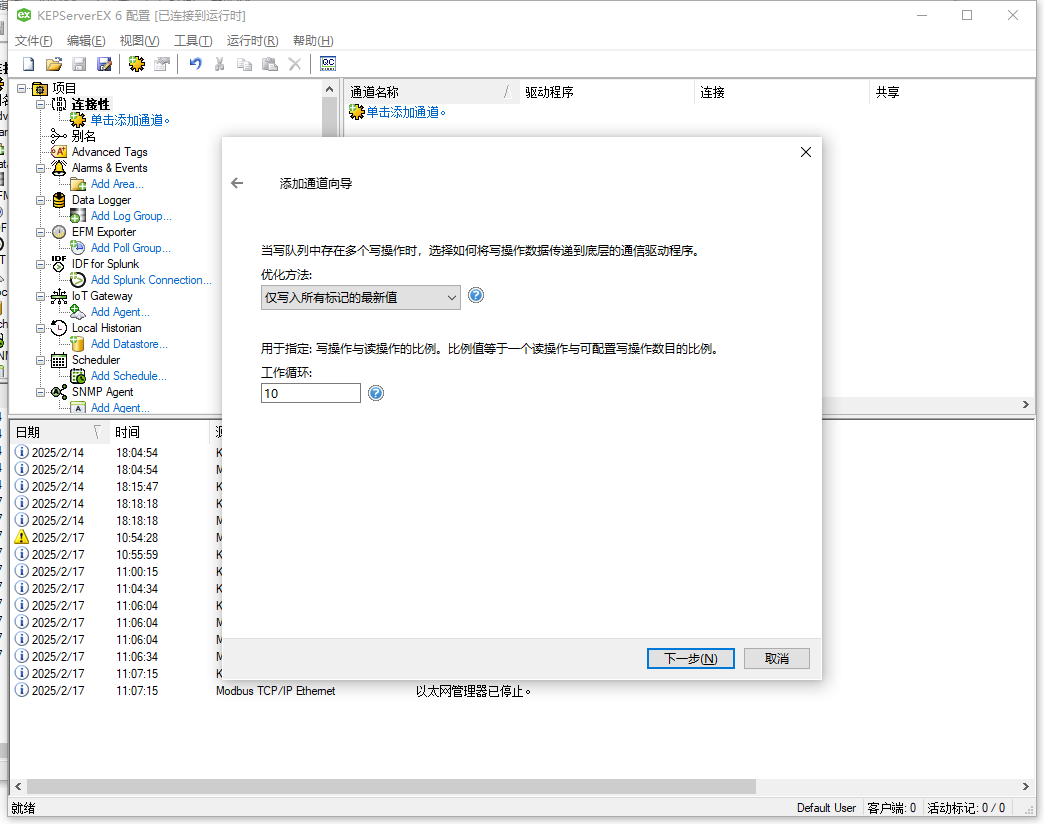The image size is (1044, 824).
Task: Click the Save toolbar icon
Action: click(x=79, y=64)
